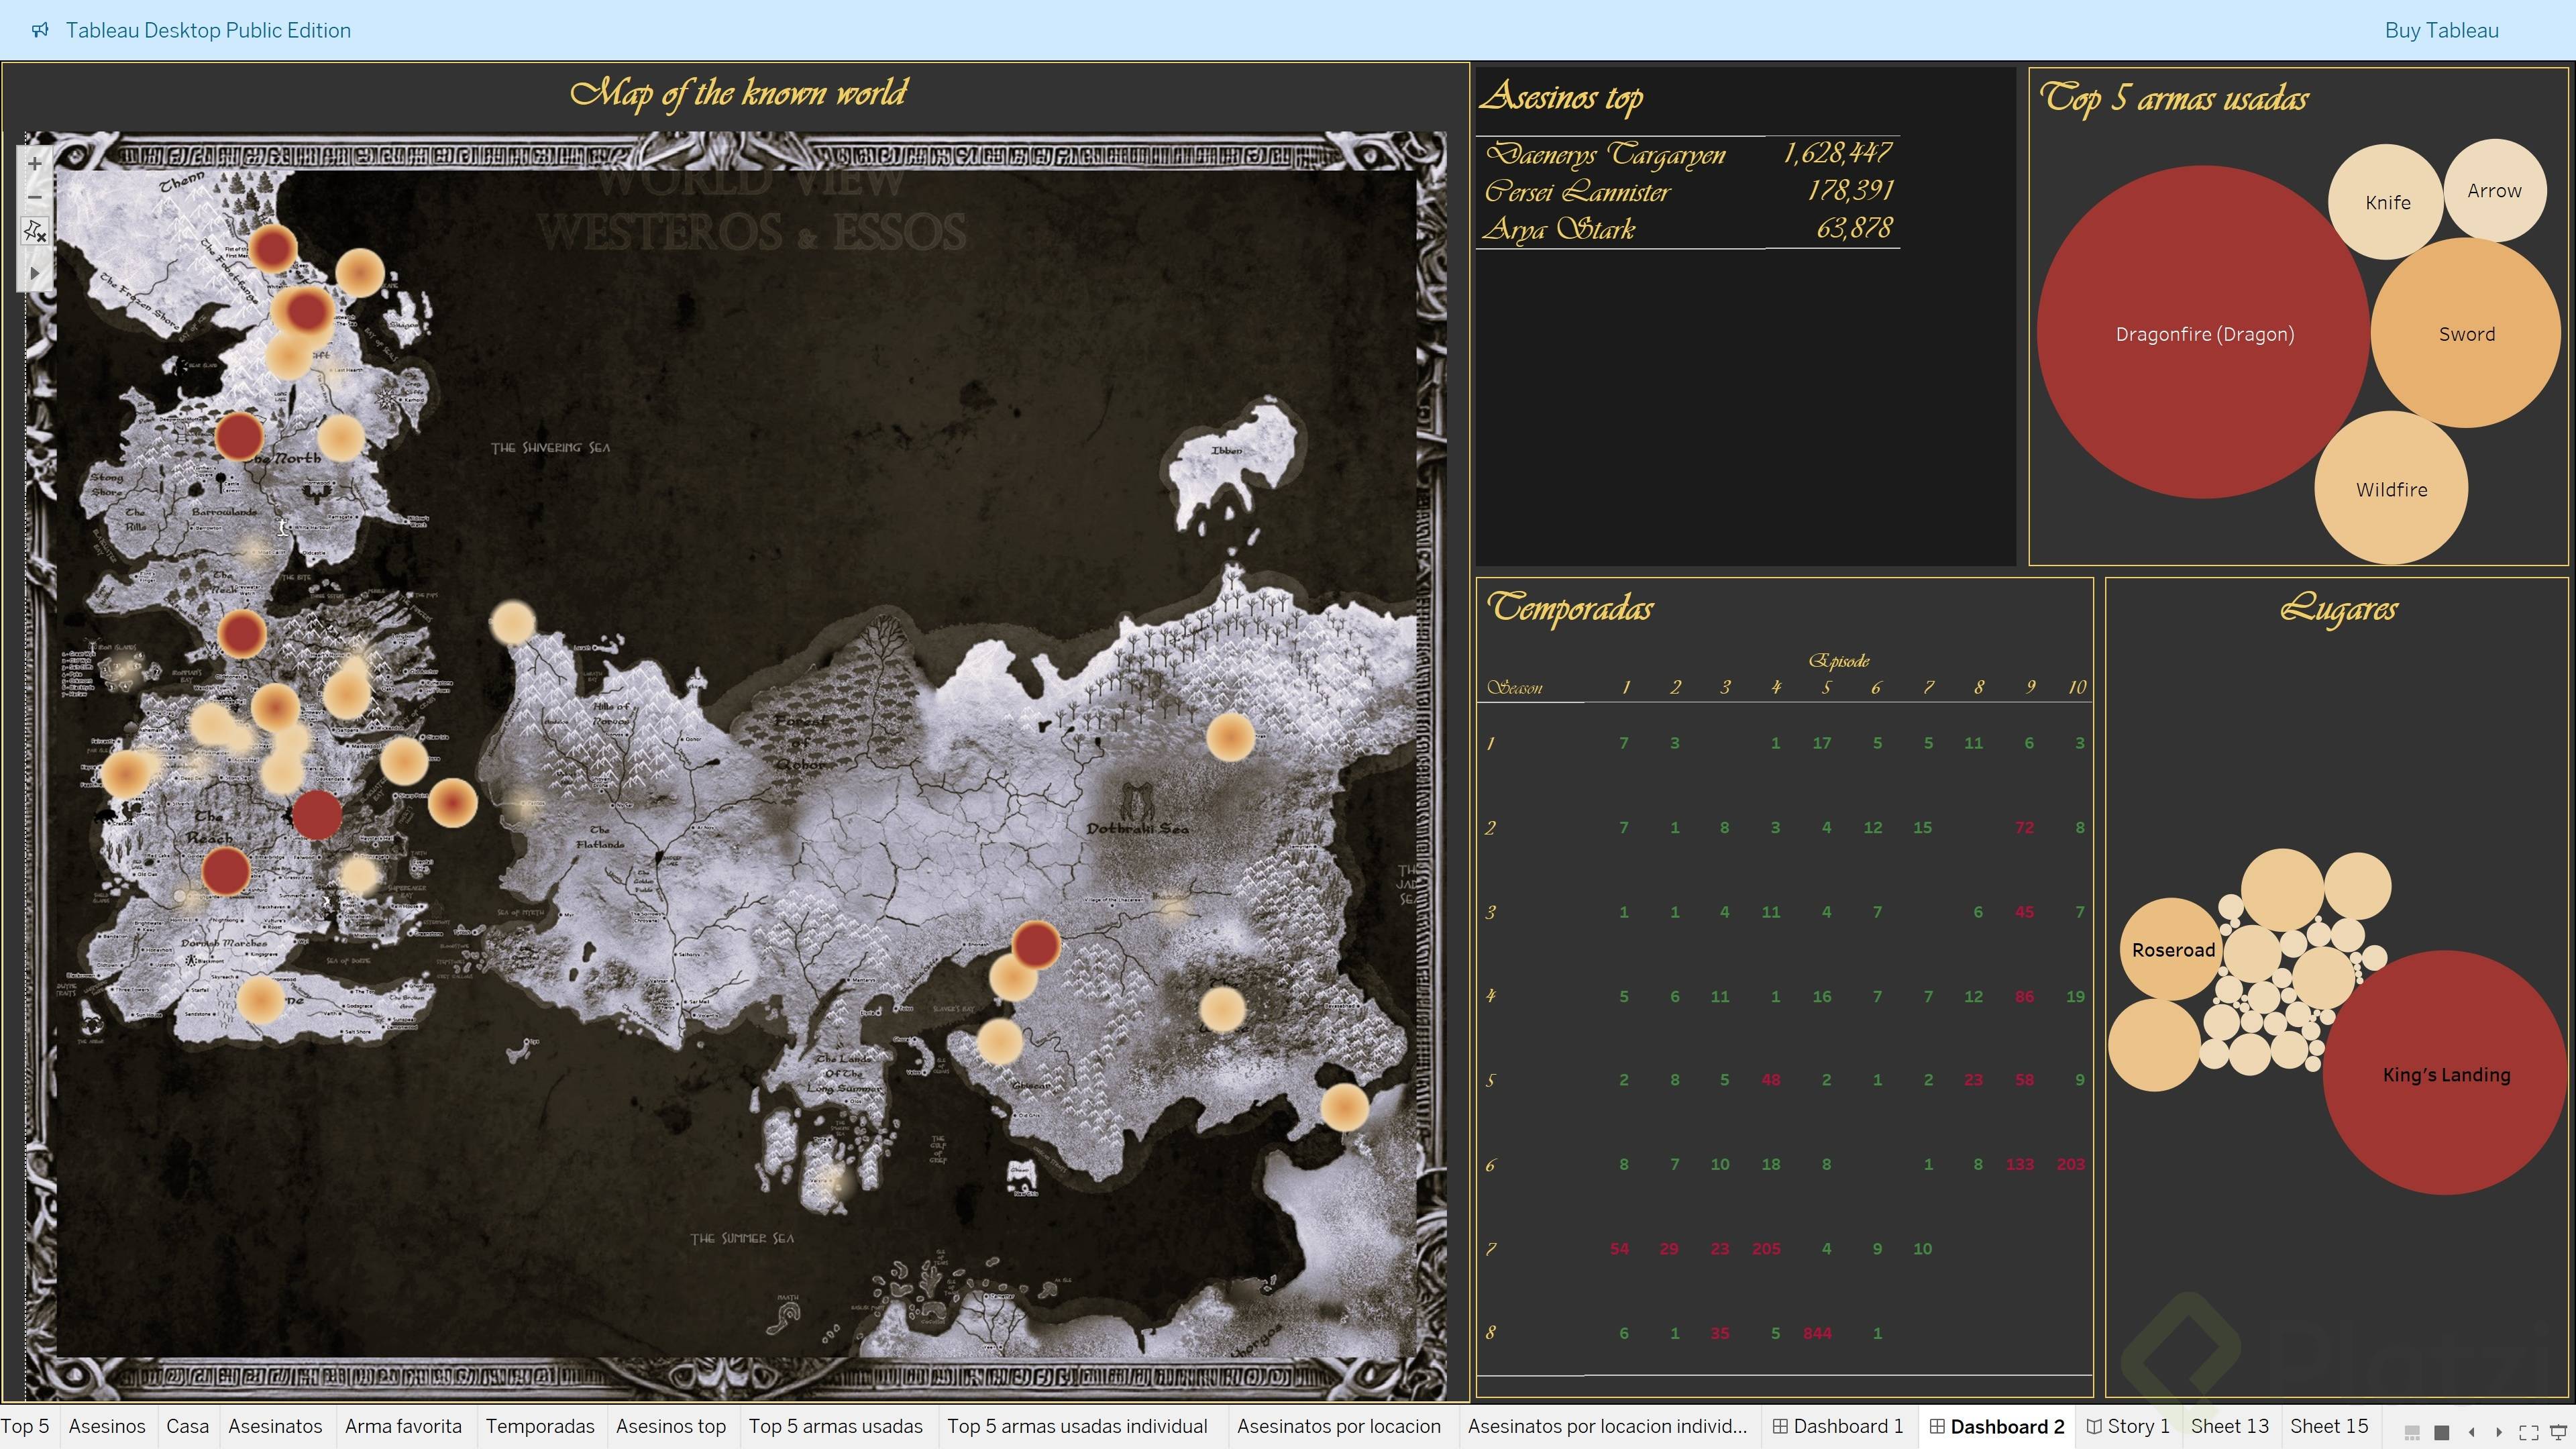Select the Dragonfire (Dragon) bubble
This screenshot has height=1449, width=2576.
[2203, 334]
